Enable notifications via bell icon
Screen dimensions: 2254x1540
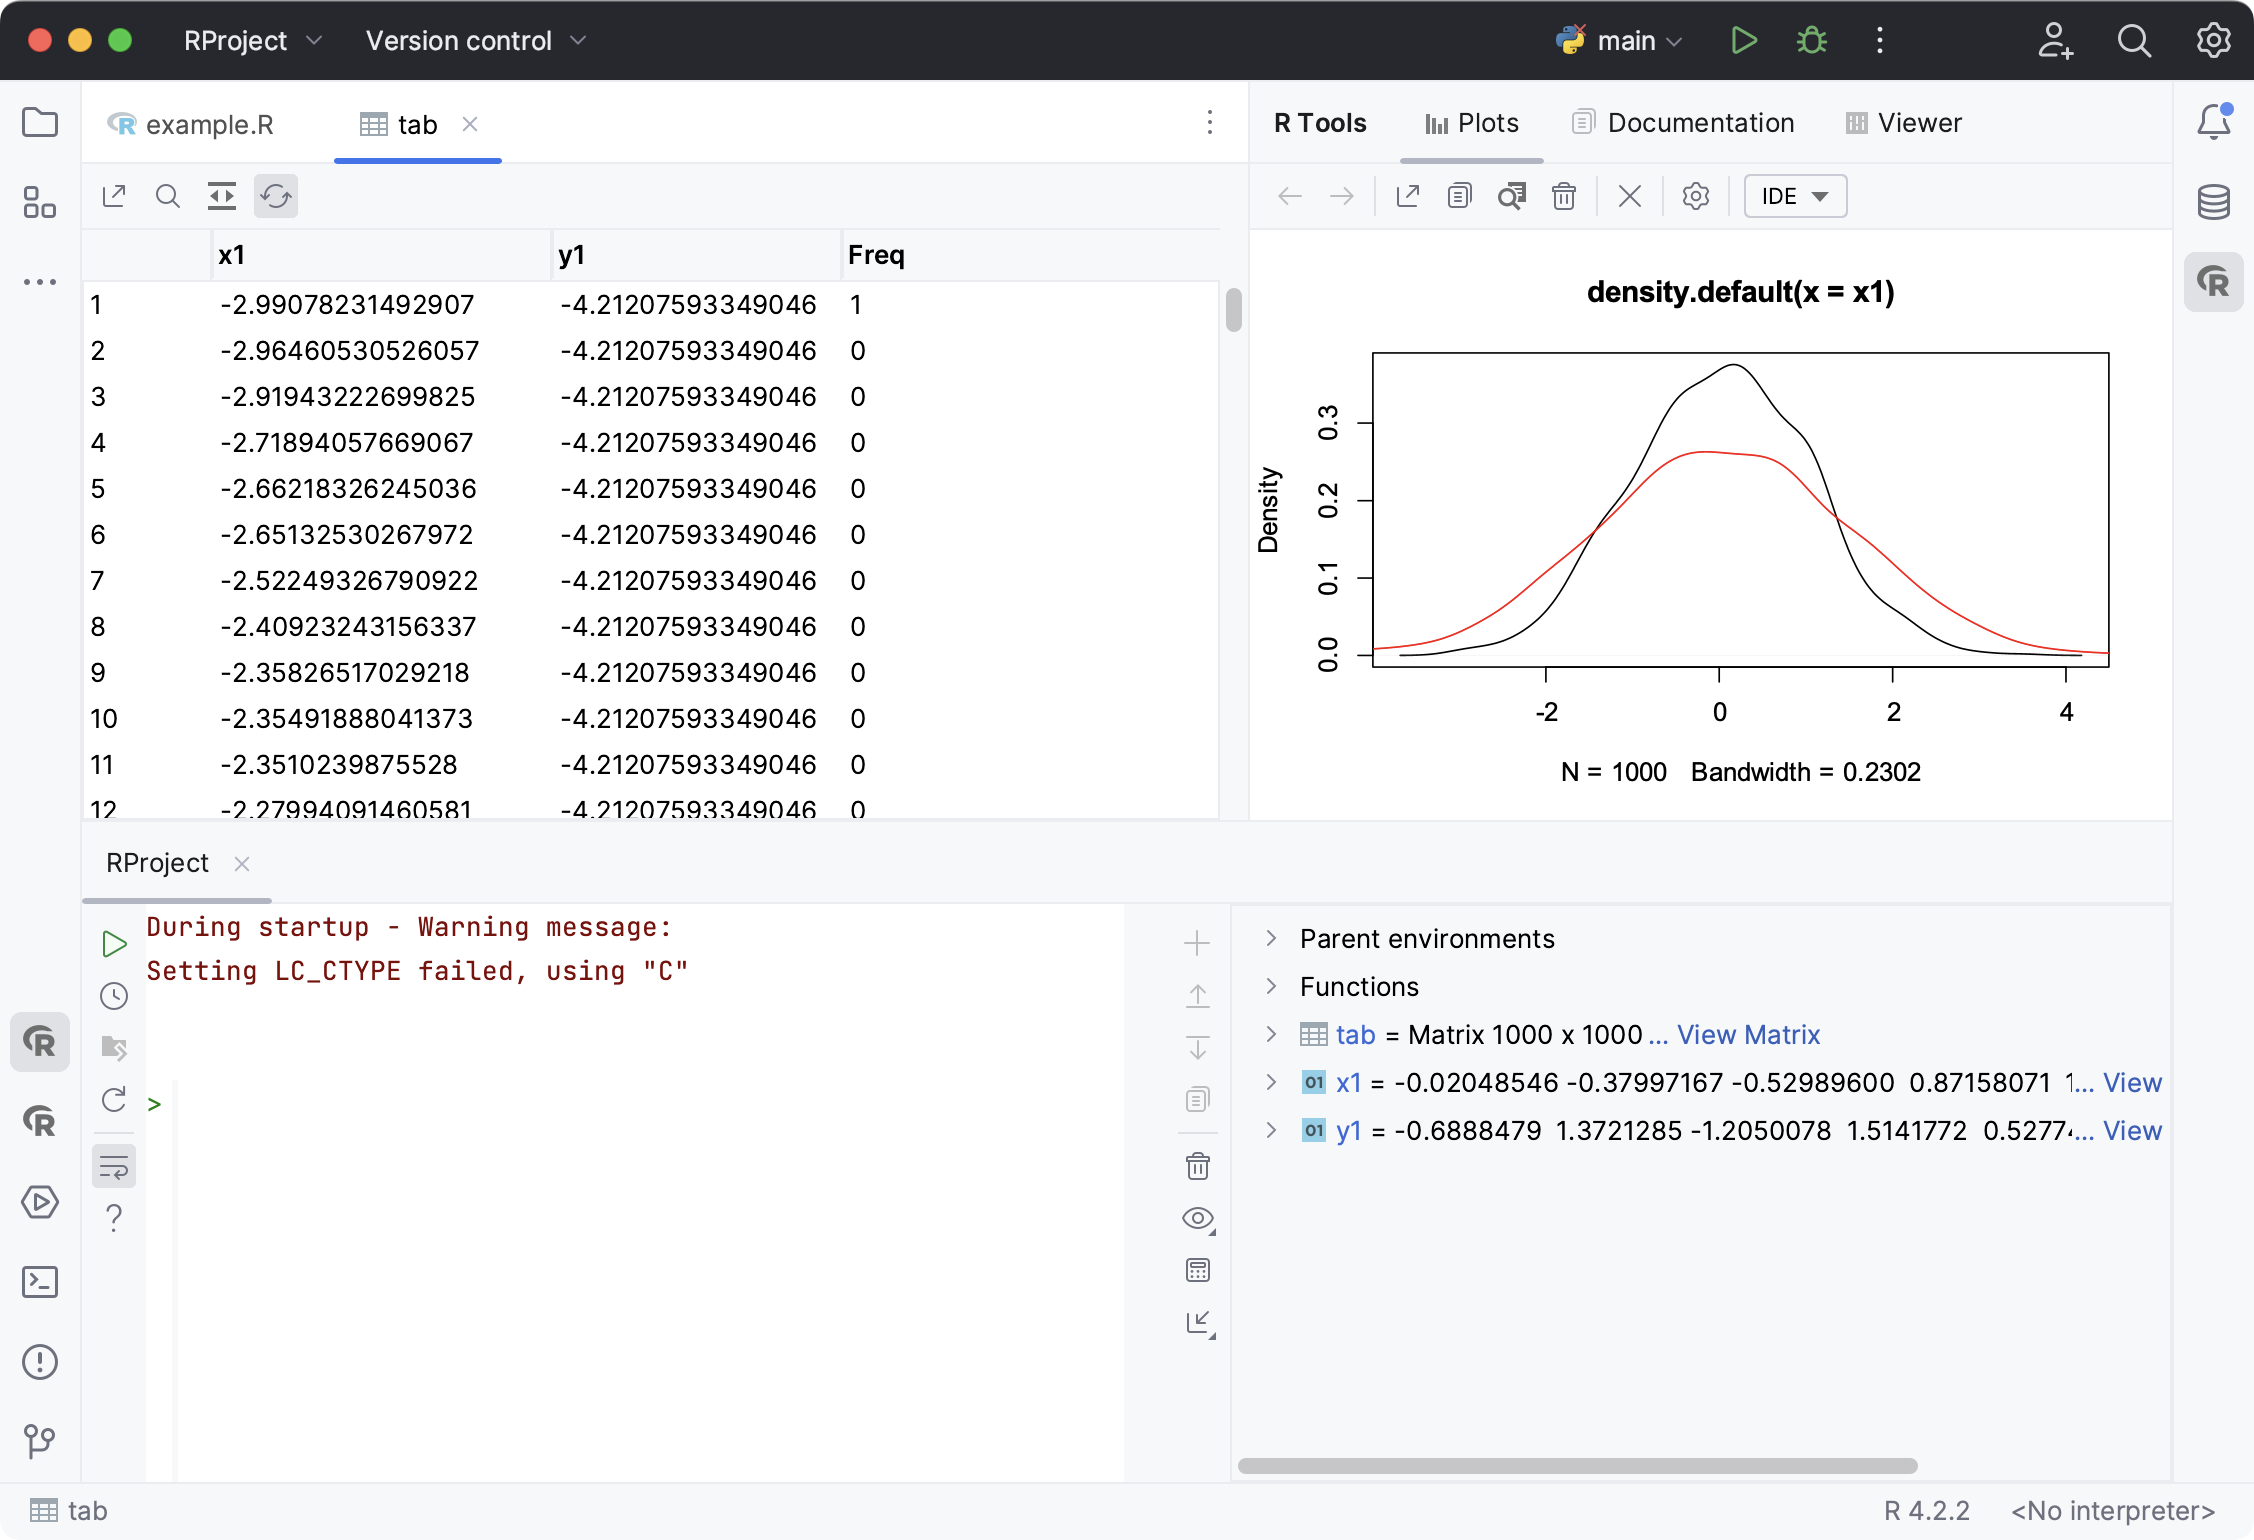(x=2213, y=121)
